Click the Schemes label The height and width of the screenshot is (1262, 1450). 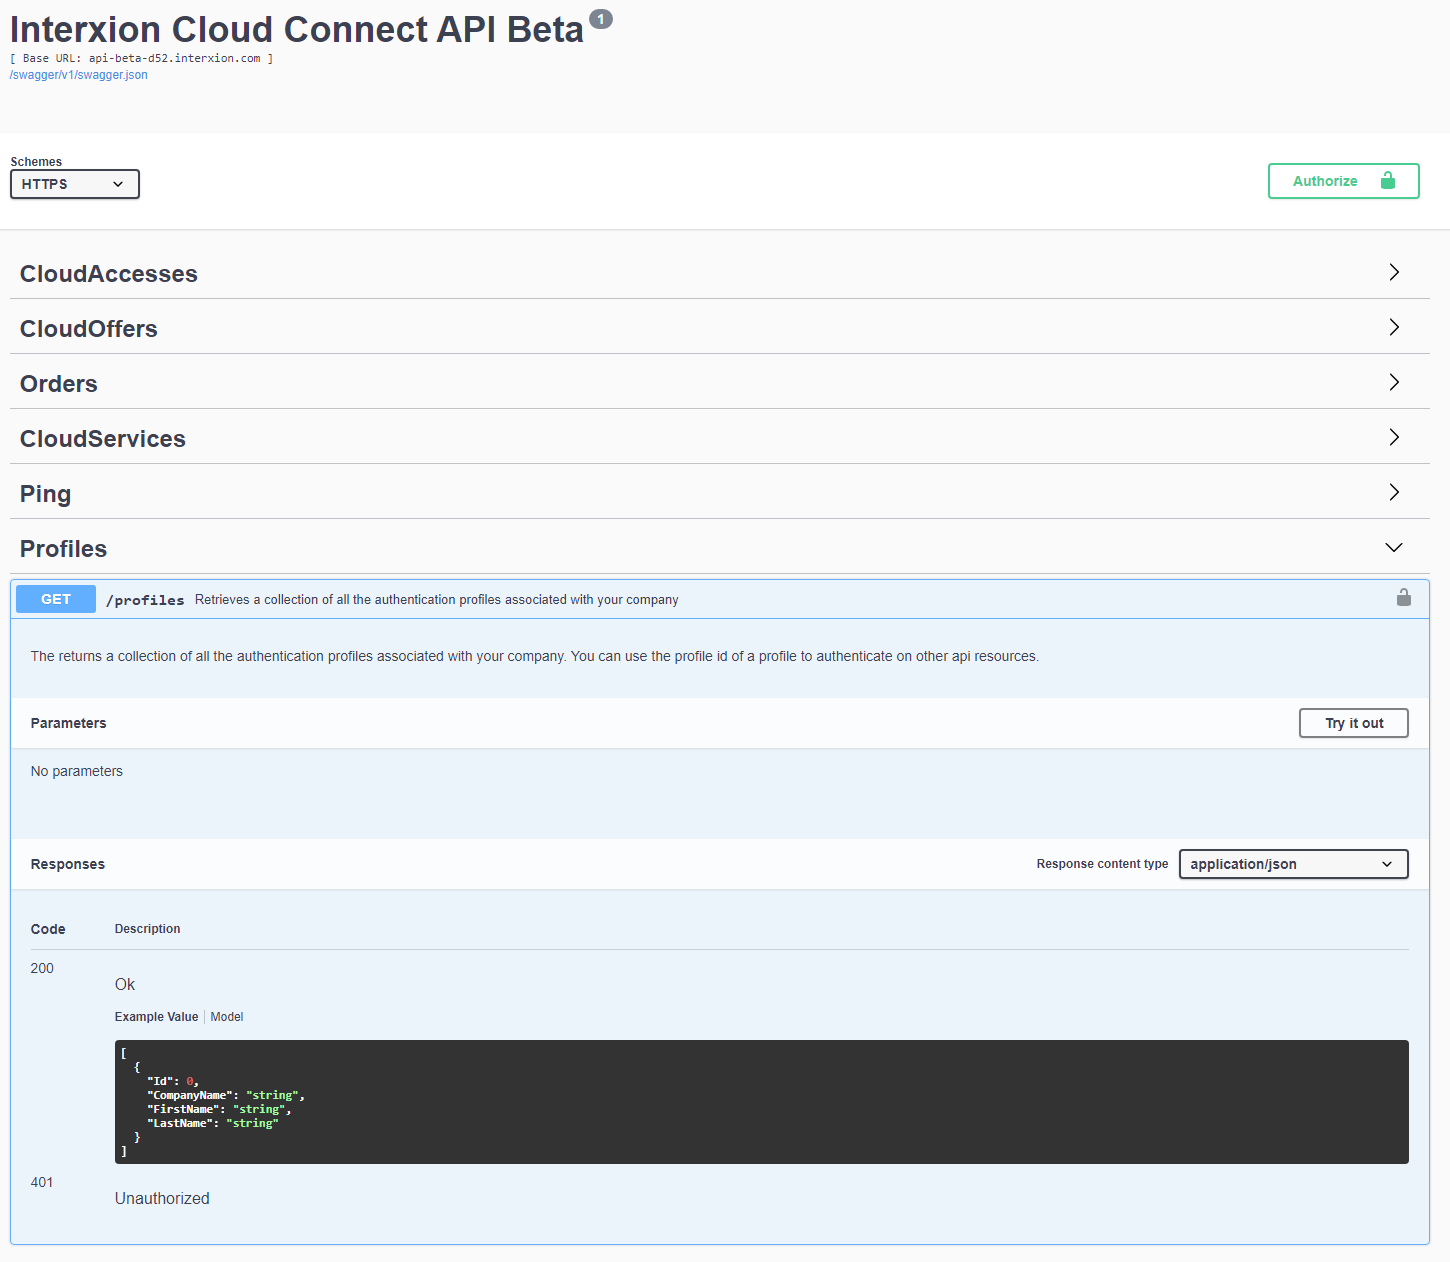(x=36, y=162)
